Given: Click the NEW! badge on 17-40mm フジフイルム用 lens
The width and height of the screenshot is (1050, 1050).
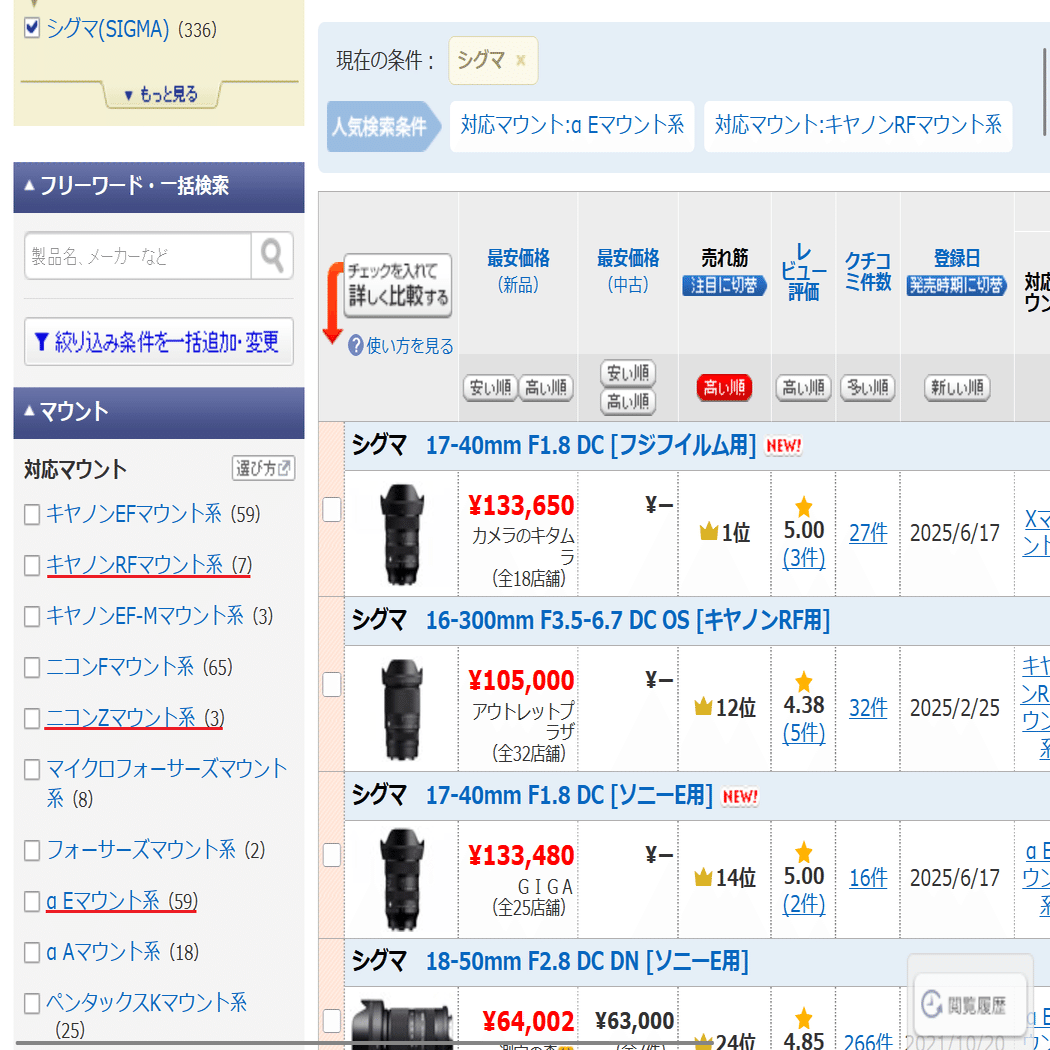Looking at the screenshot, I should pyautogui.click(x=784, y=446).
